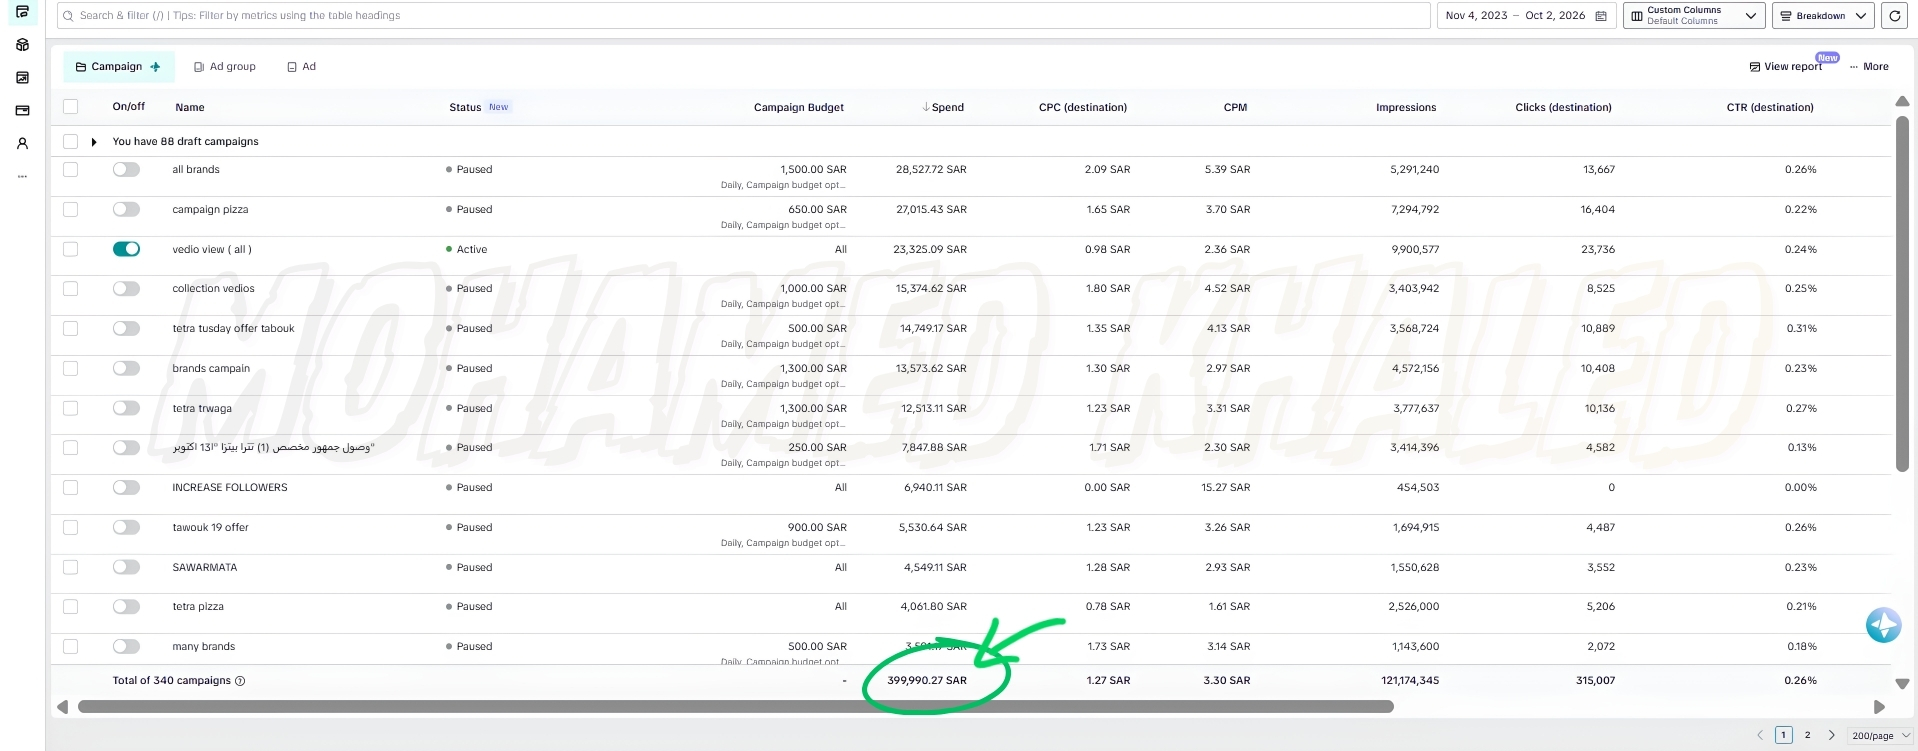
Task: Open the user account icon in the sidebar
Action: pyautogui.click(x=22, y=144)
